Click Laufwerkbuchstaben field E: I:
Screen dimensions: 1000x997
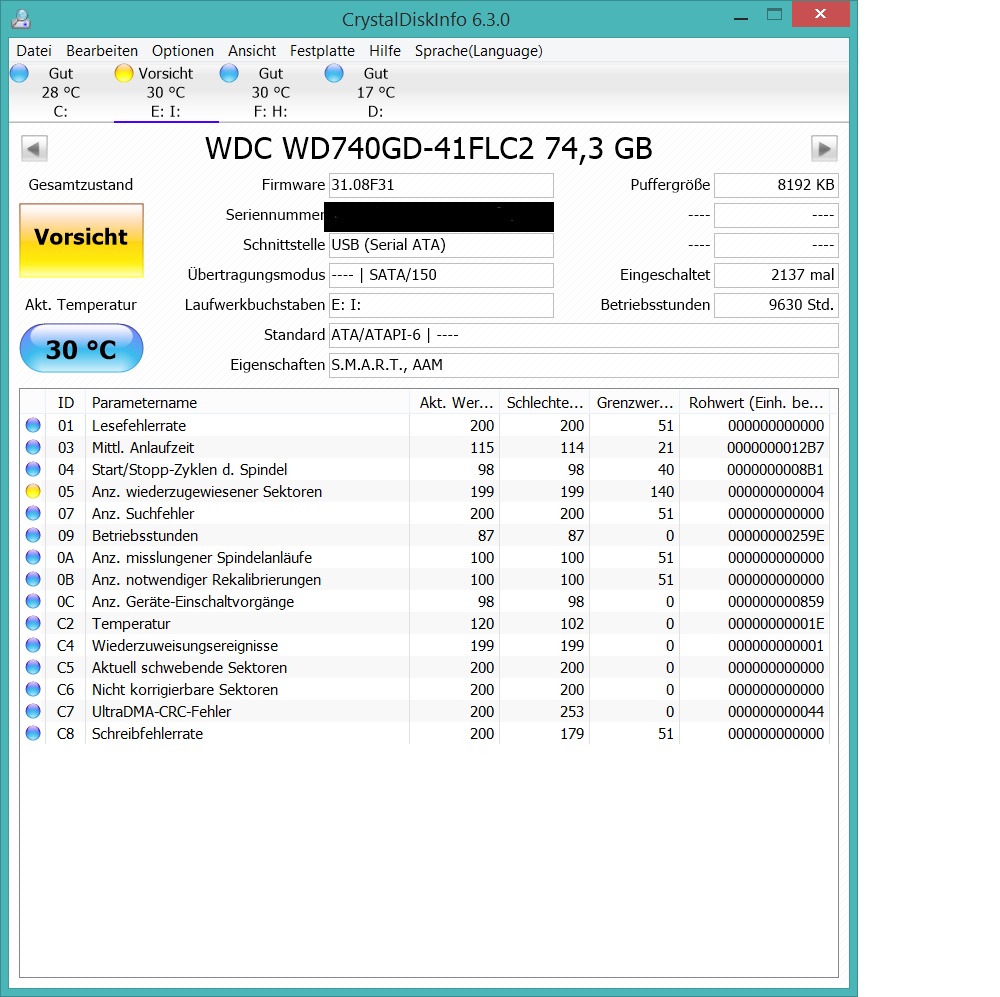coord(441,305)
